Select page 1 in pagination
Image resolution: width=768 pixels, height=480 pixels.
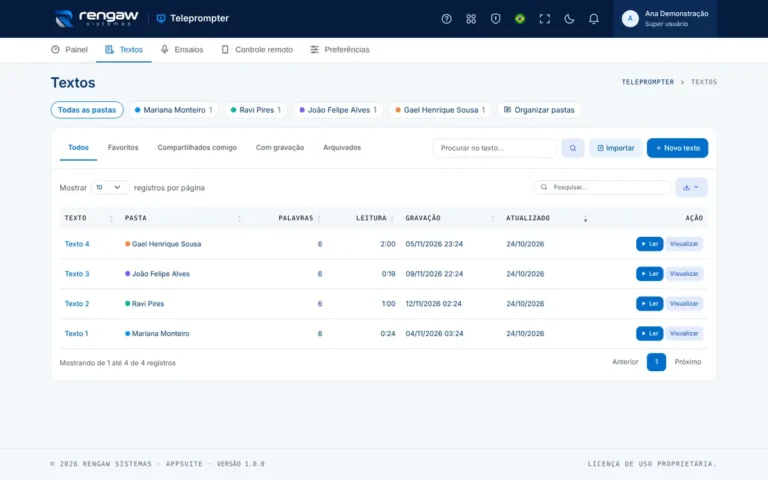pos(656,362)
